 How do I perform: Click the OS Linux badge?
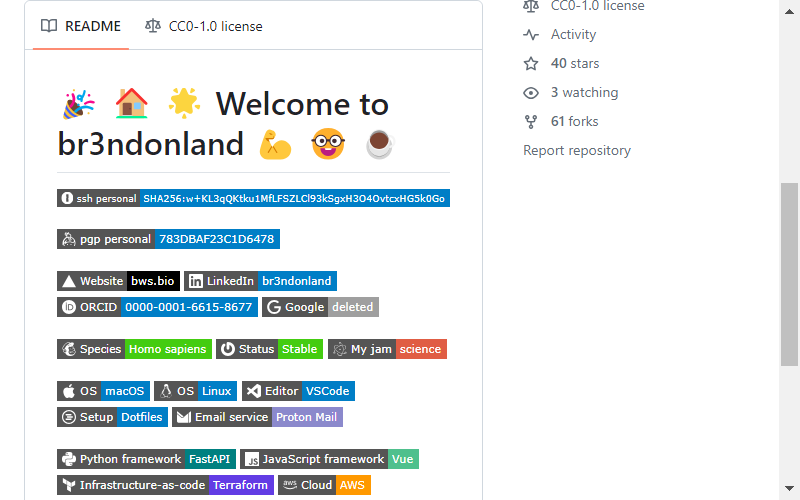coord(195,391)
